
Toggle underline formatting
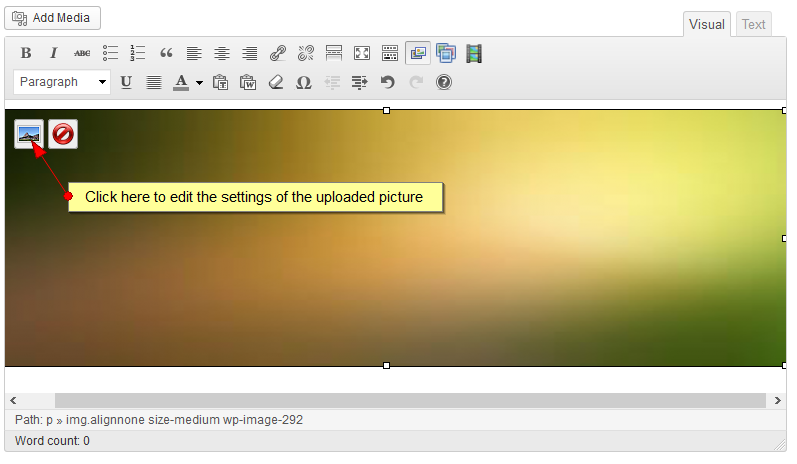tap(126, 82)
